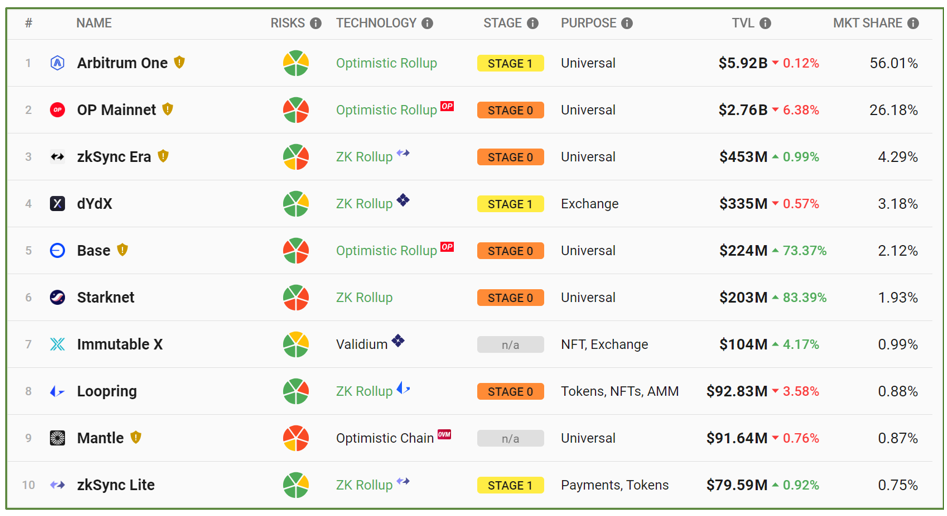Click the Purpose column info icon

tap(627, 24)
